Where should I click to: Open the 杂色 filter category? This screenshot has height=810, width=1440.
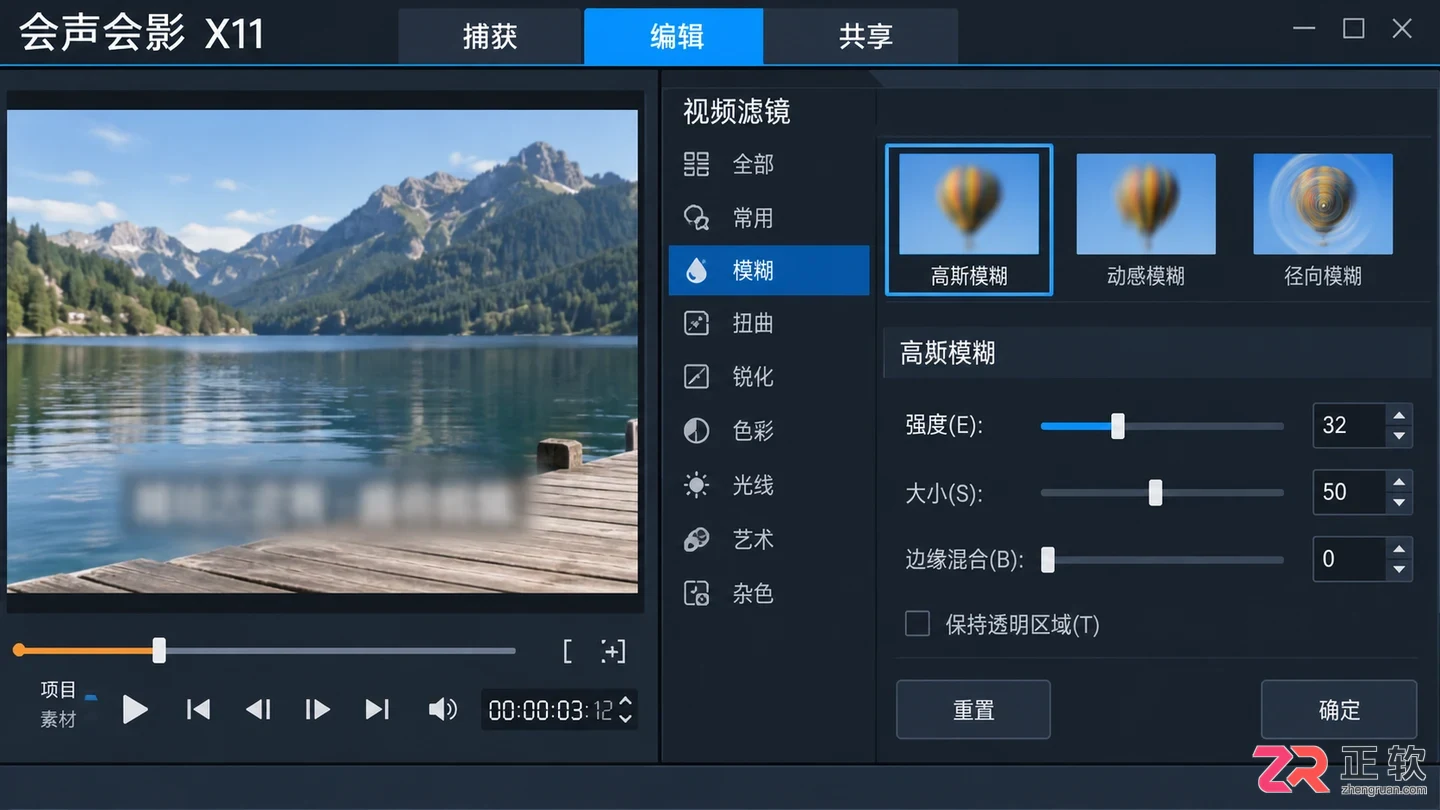coord(769,594)
